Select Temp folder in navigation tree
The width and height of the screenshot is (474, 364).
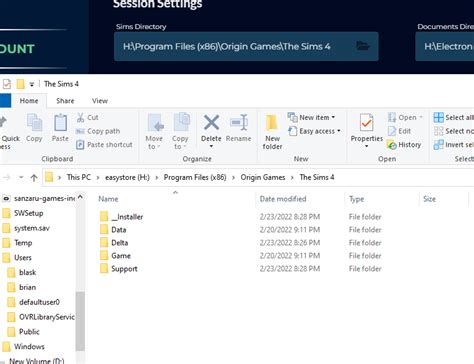pyautogui.click(x=23, y=243)
